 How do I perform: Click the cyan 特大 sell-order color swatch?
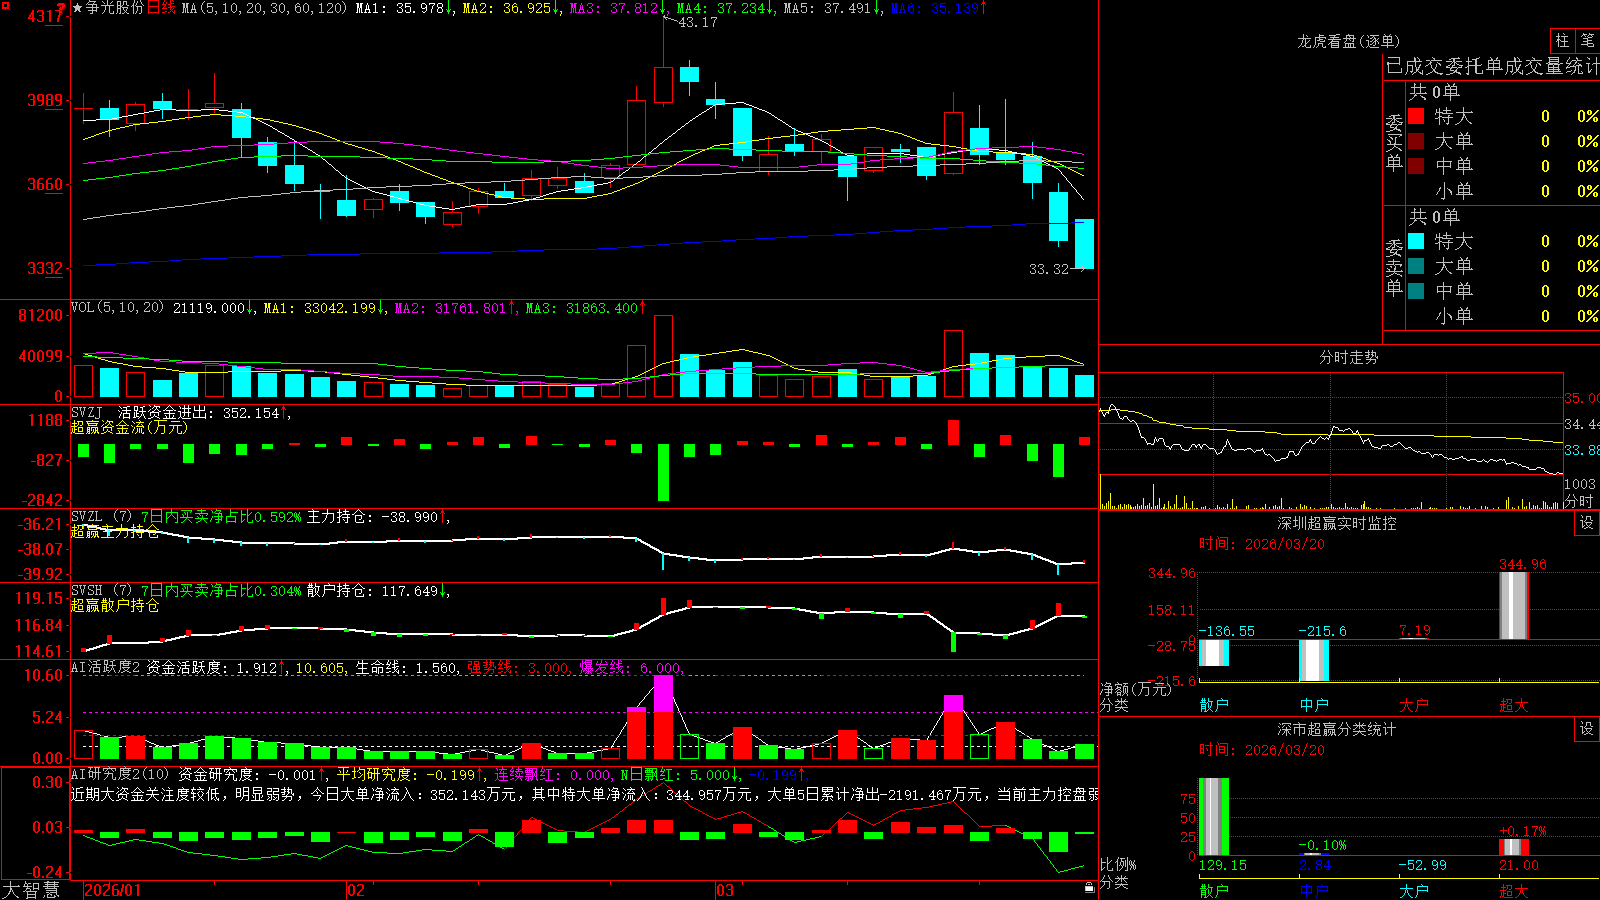tap(1416, 241)
